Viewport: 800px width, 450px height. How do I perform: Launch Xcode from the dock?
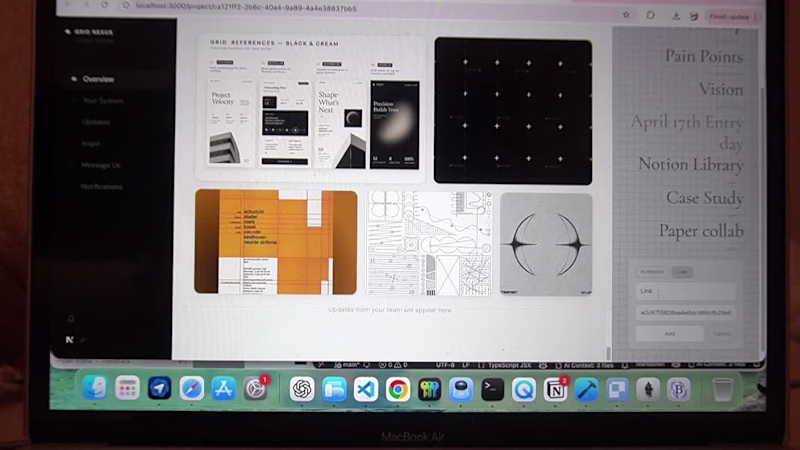587,390
